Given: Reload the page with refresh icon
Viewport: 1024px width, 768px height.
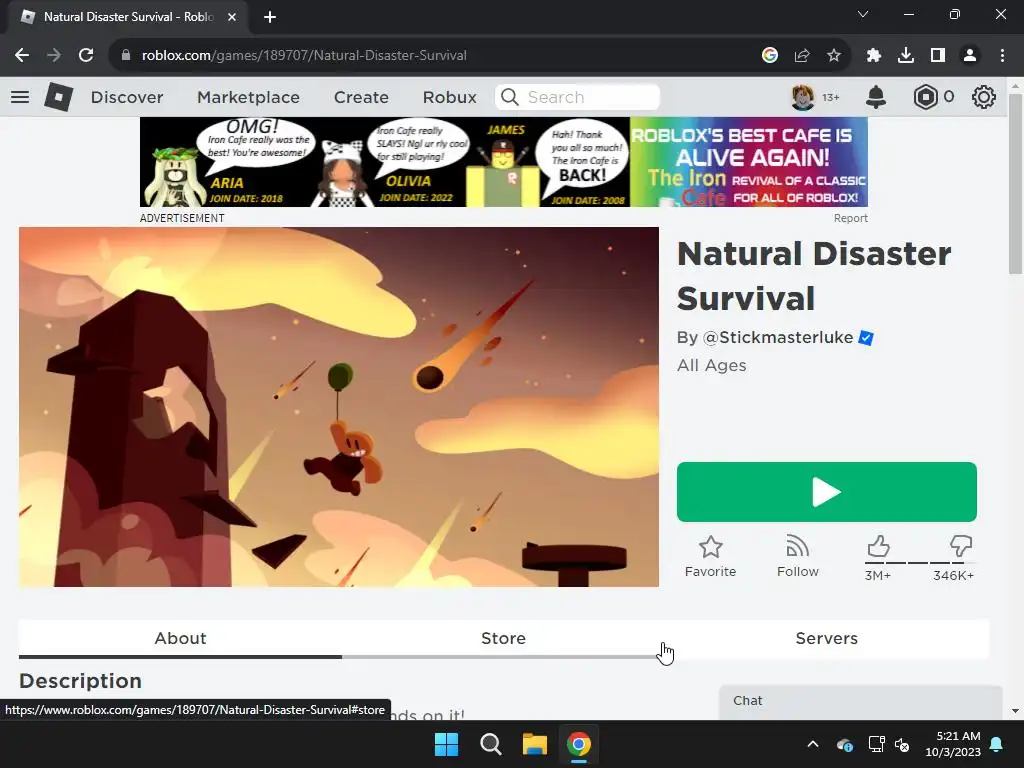Looking at the screenshot, I should coord(86,56).
